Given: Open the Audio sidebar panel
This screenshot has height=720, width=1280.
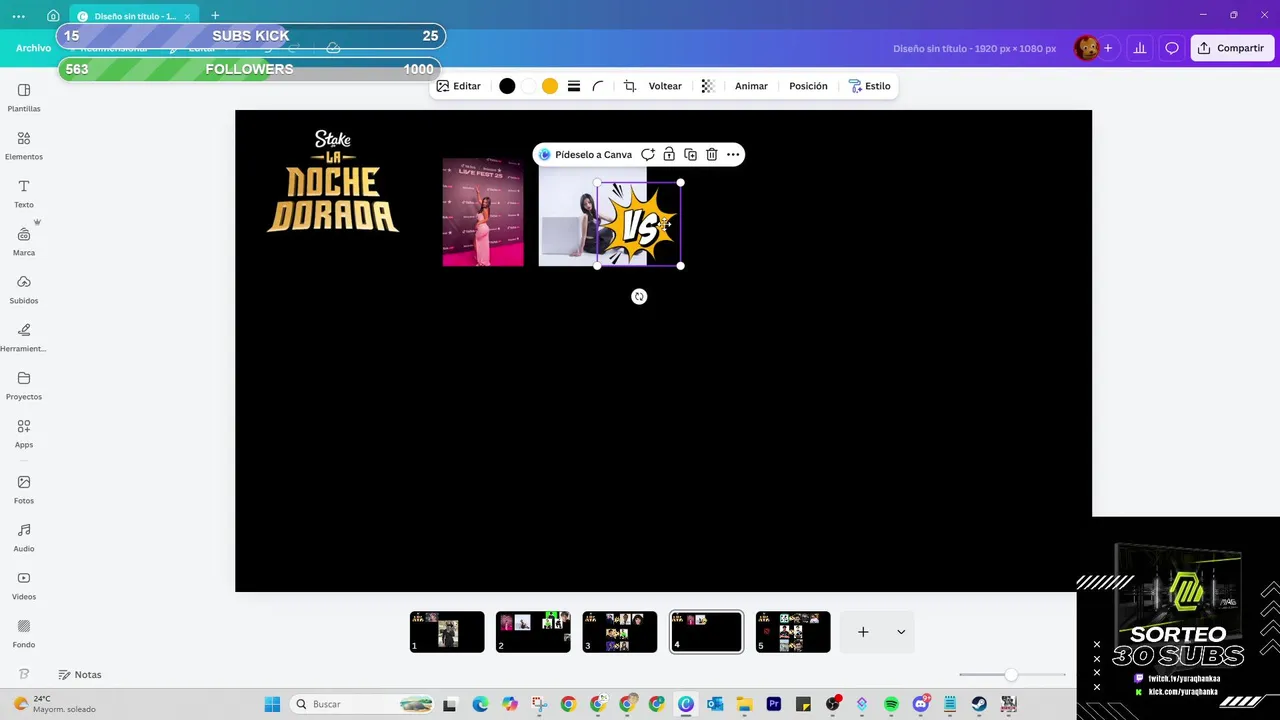Looking at the screenshot, I should click(24, 537).
